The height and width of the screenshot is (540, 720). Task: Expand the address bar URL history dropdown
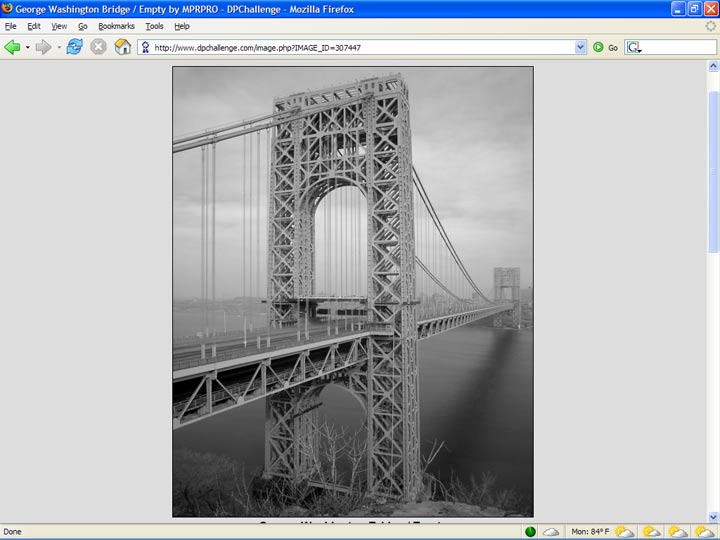click(x=580, y=47)
